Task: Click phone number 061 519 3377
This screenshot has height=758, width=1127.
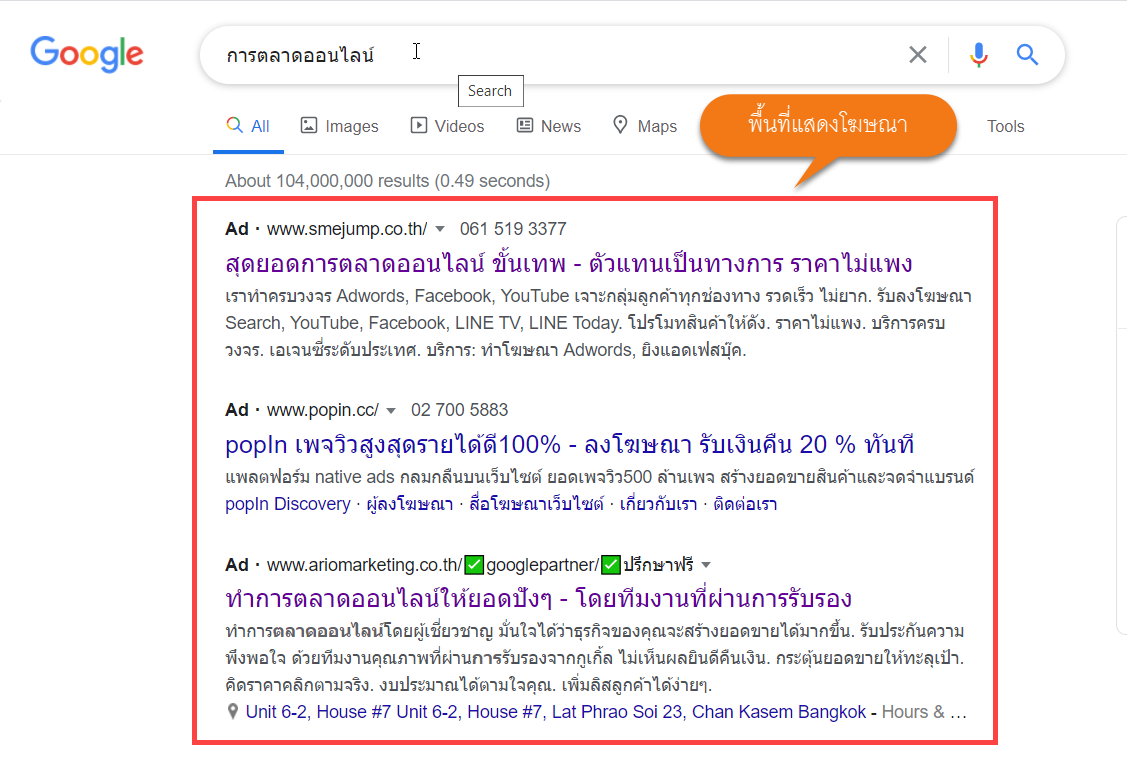Action: pyautogui.click(x=513, y=229)
